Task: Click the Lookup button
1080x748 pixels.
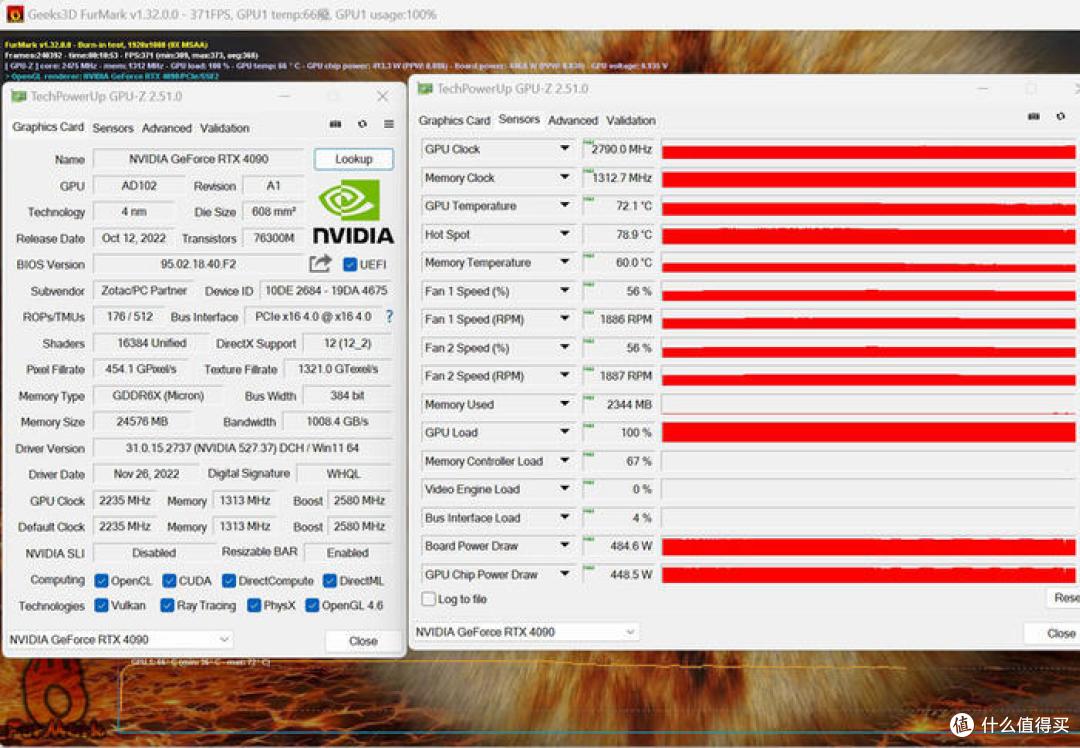Action: (x=354, y=159)
